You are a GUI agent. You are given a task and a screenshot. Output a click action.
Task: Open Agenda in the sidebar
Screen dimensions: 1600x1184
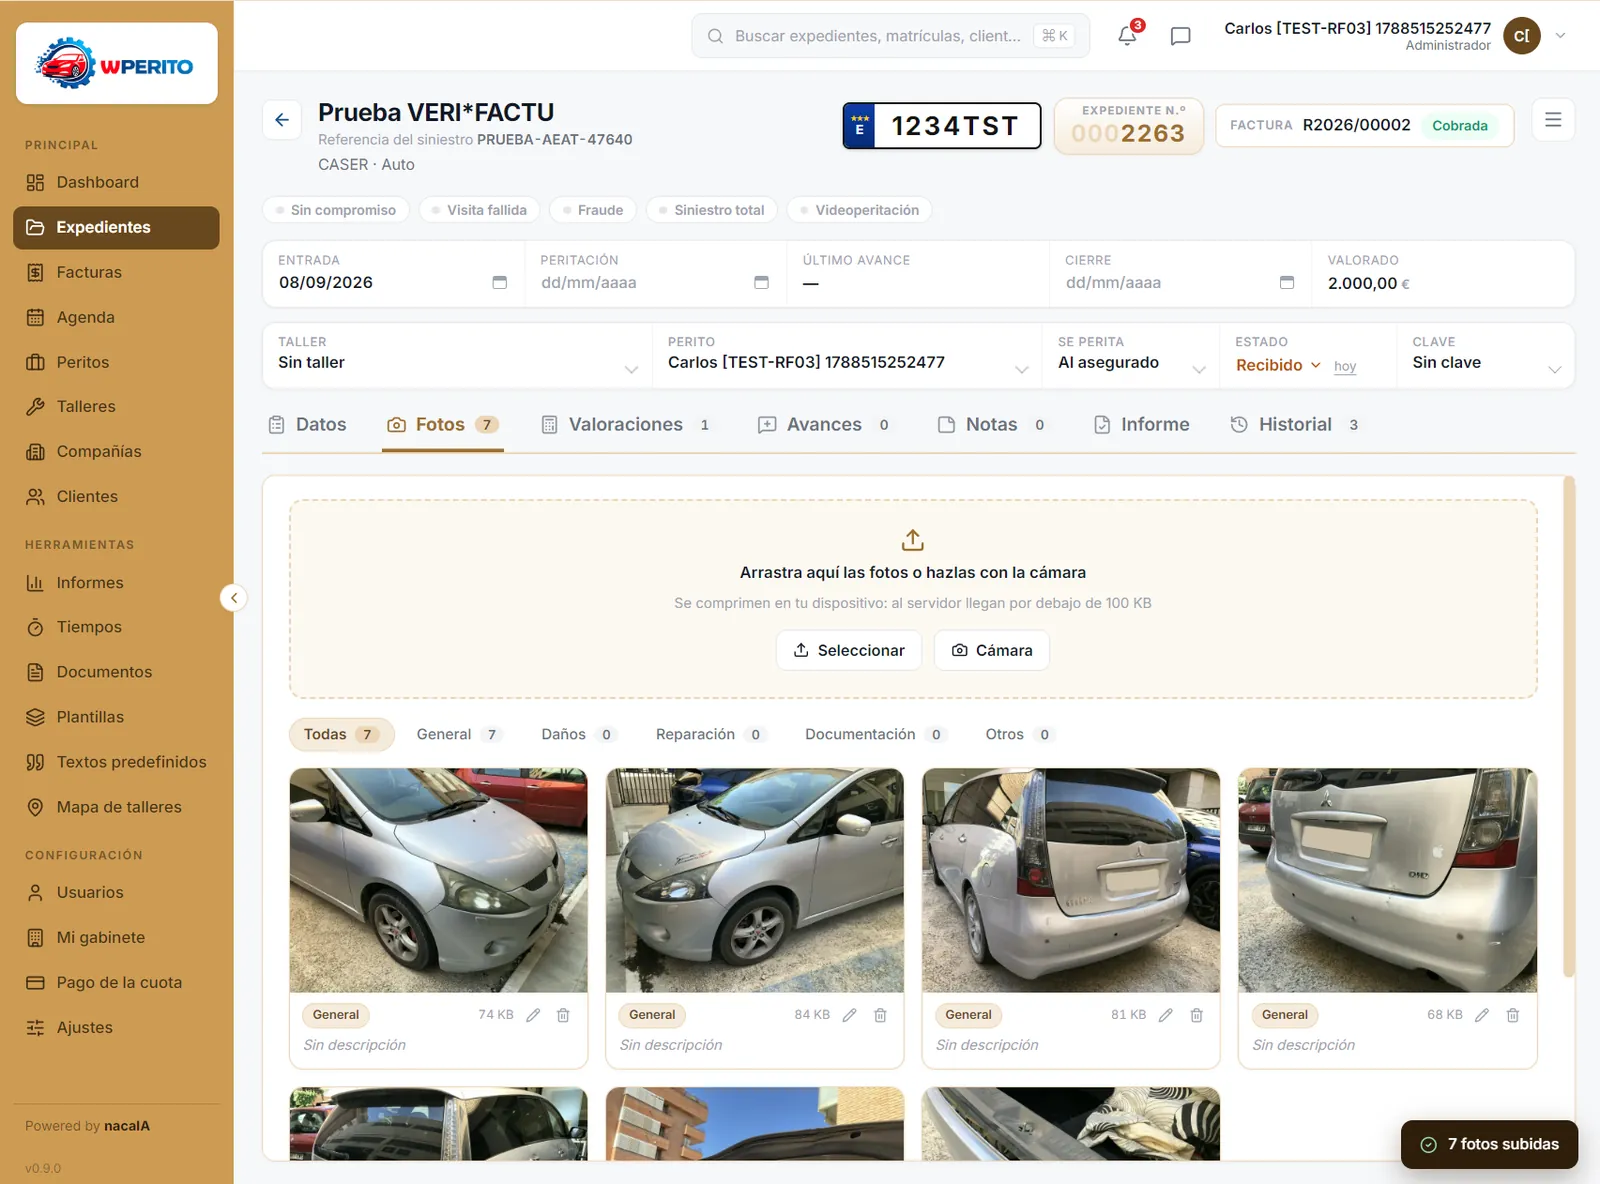[x=116, y=317]
